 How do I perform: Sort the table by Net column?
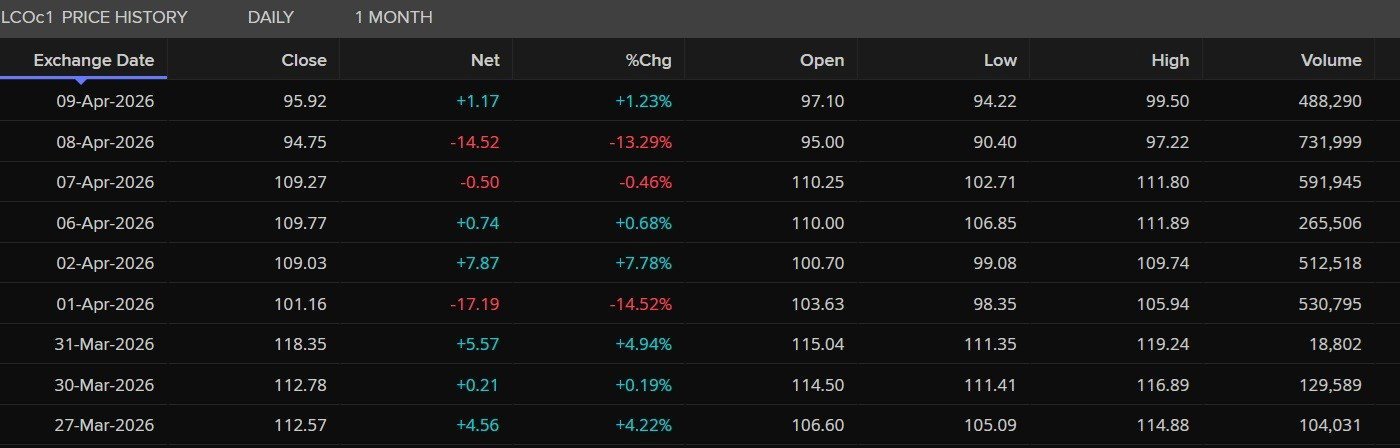coord(485,60)
